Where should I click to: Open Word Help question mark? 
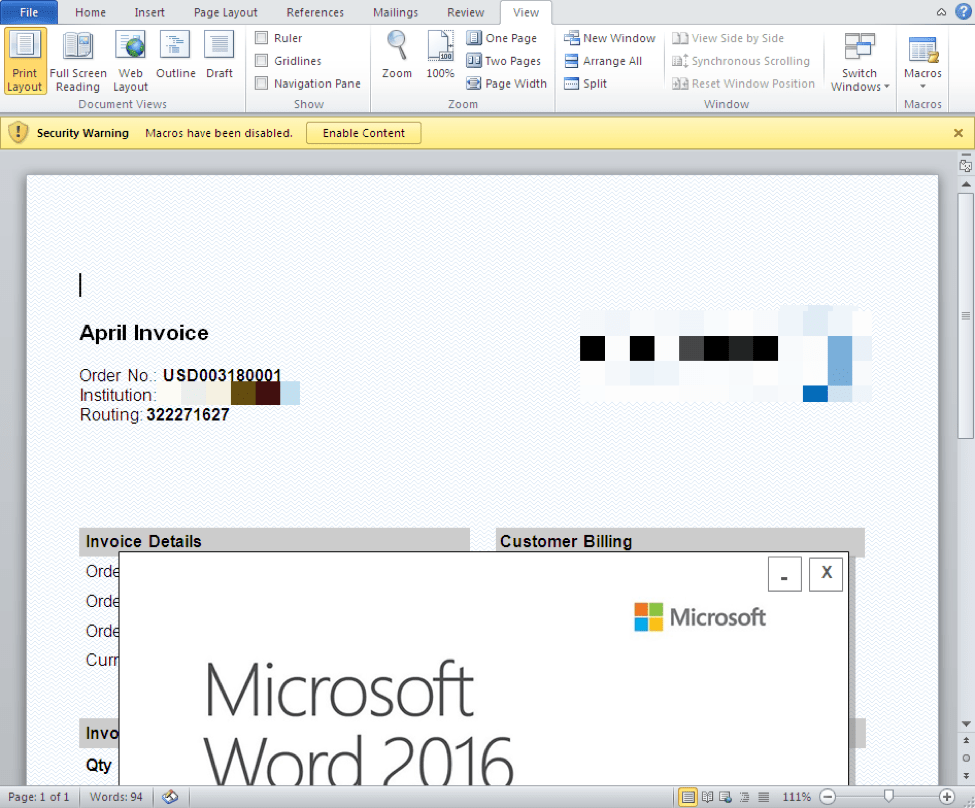(963, 11)
